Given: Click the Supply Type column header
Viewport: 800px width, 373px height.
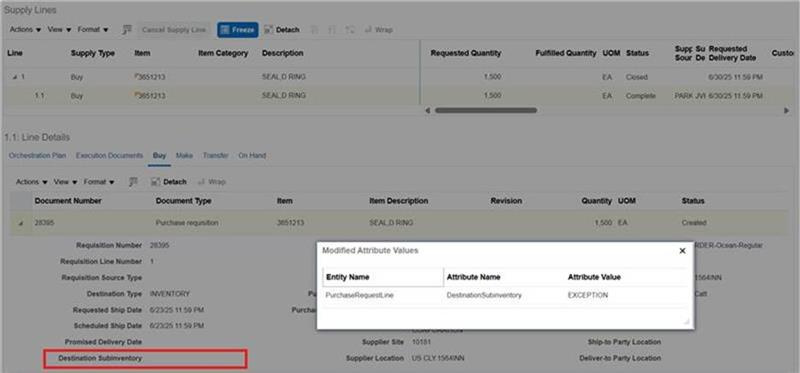Looking at the screenshot, I should [x=93, y=53].
